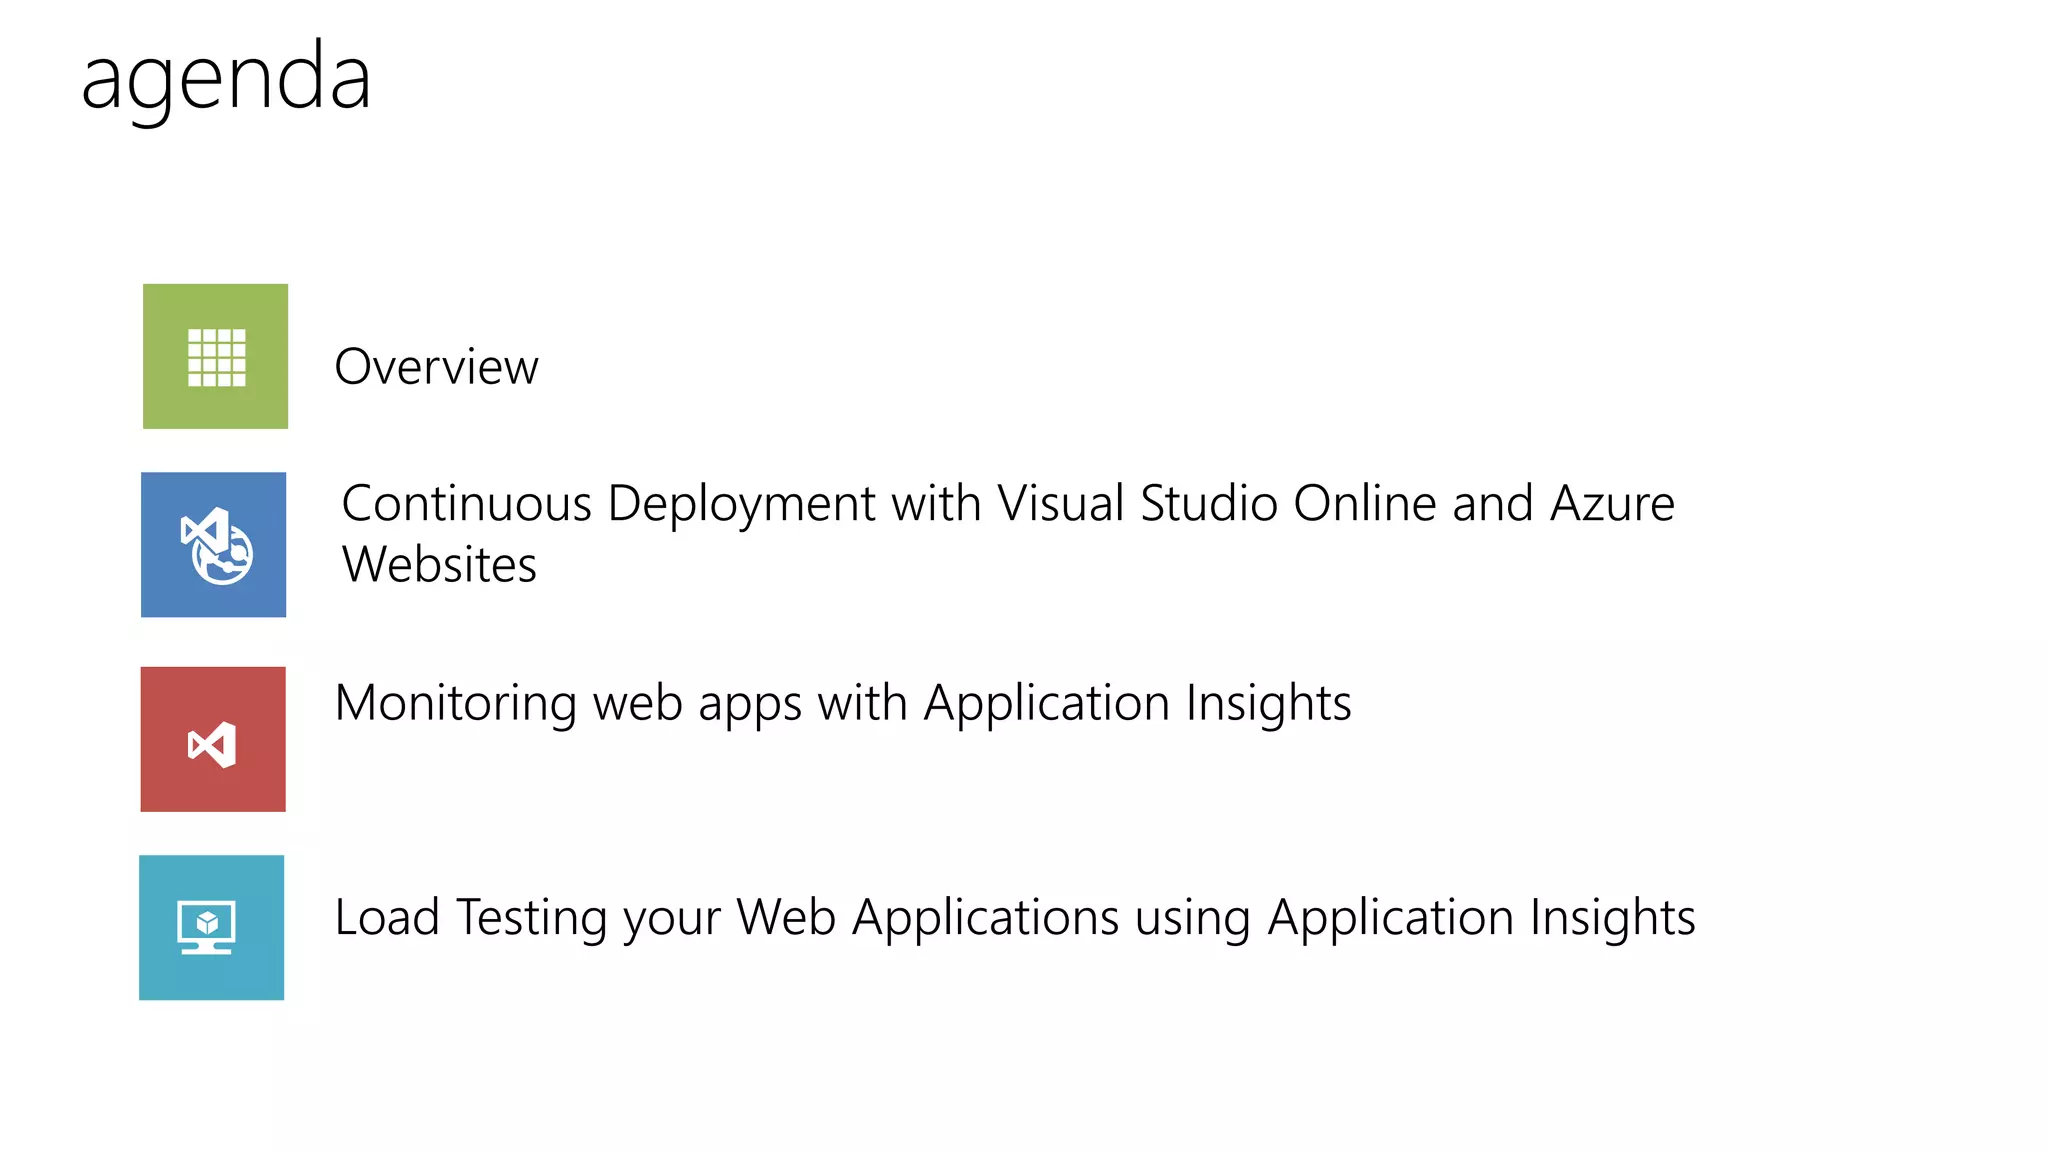
Task: Click the white grid glyph in green tile
Action: 216,358
